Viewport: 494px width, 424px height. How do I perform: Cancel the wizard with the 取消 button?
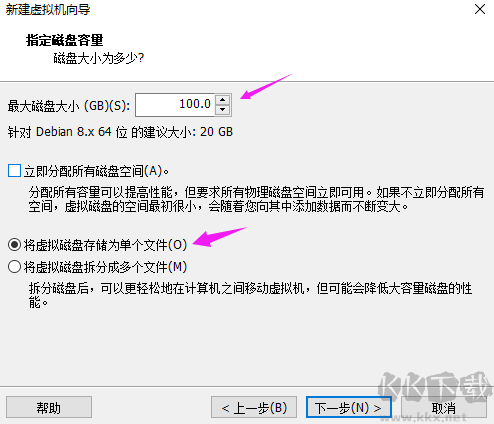tap(443, 407)
